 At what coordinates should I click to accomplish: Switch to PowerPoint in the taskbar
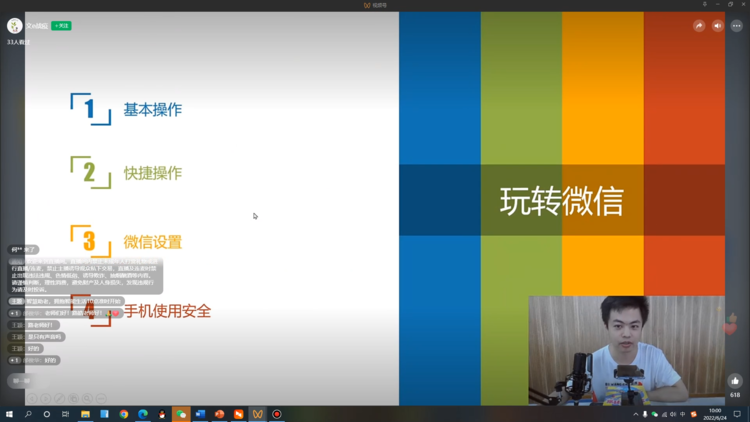tap(220, 414)
